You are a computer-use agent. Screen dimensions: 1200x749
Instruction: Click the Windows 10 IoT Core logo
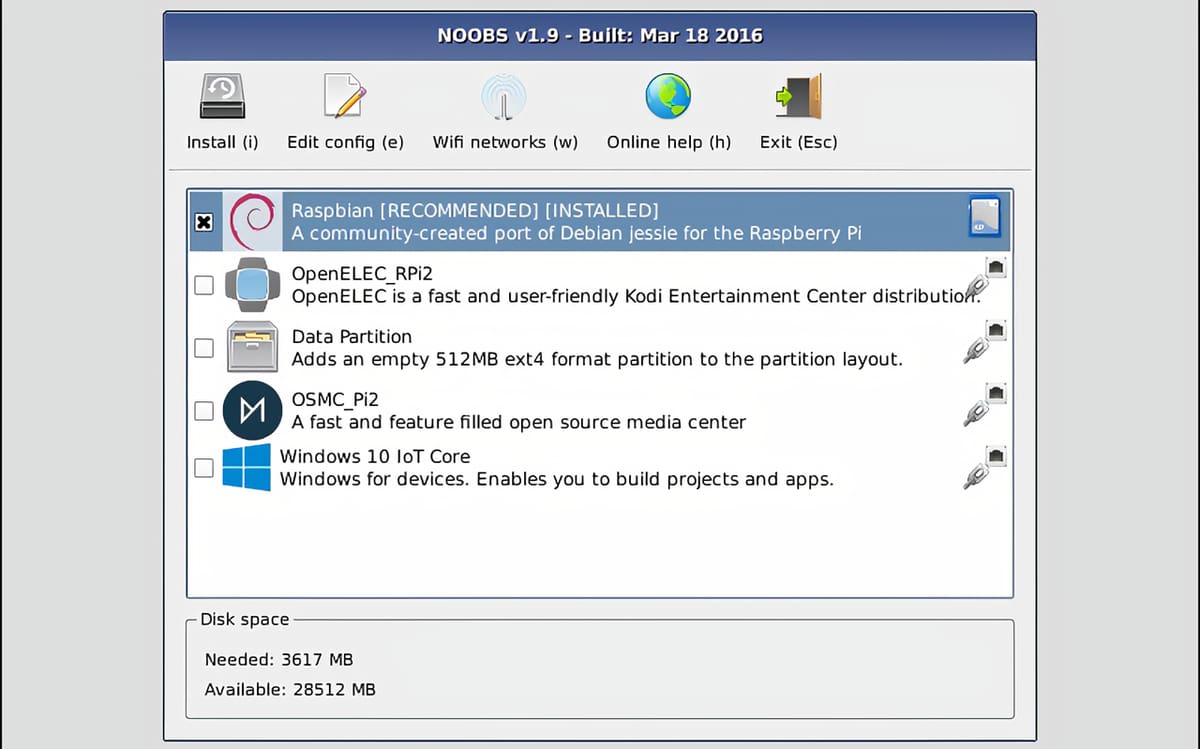point(246,467)
